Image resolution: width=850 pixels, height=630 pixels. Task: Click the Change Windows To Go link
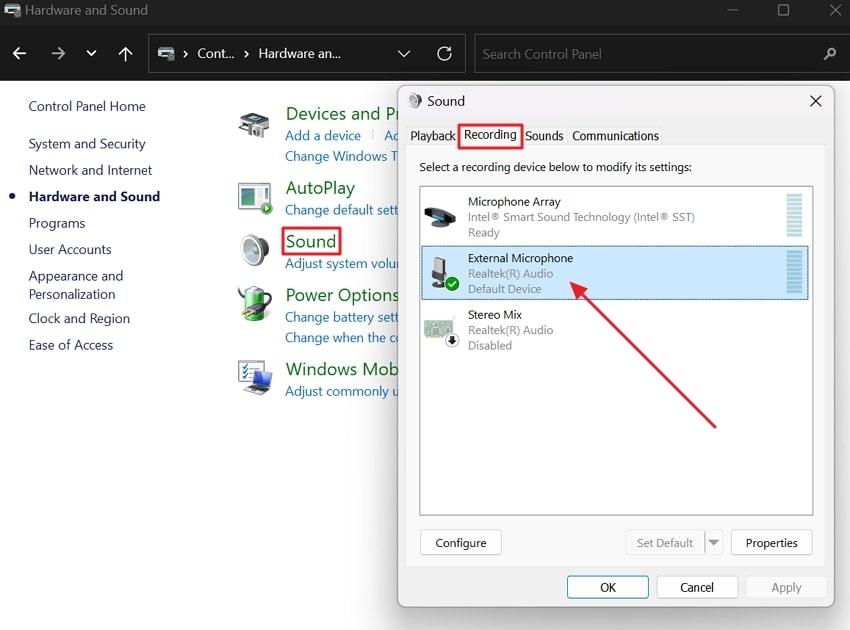click(x=341, y=156)
